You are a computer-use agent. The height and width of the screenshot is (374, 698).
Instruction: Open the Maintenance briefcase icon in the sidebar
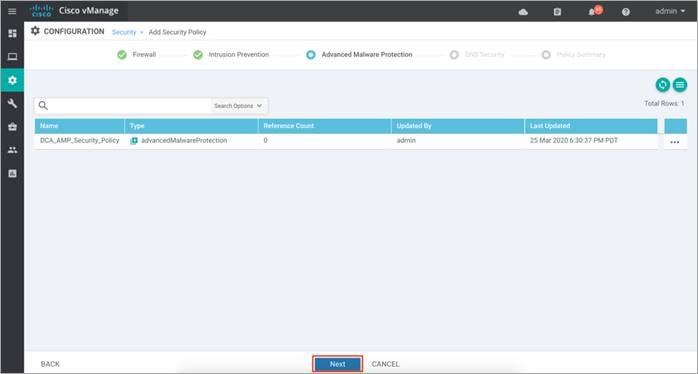point(12,127)
